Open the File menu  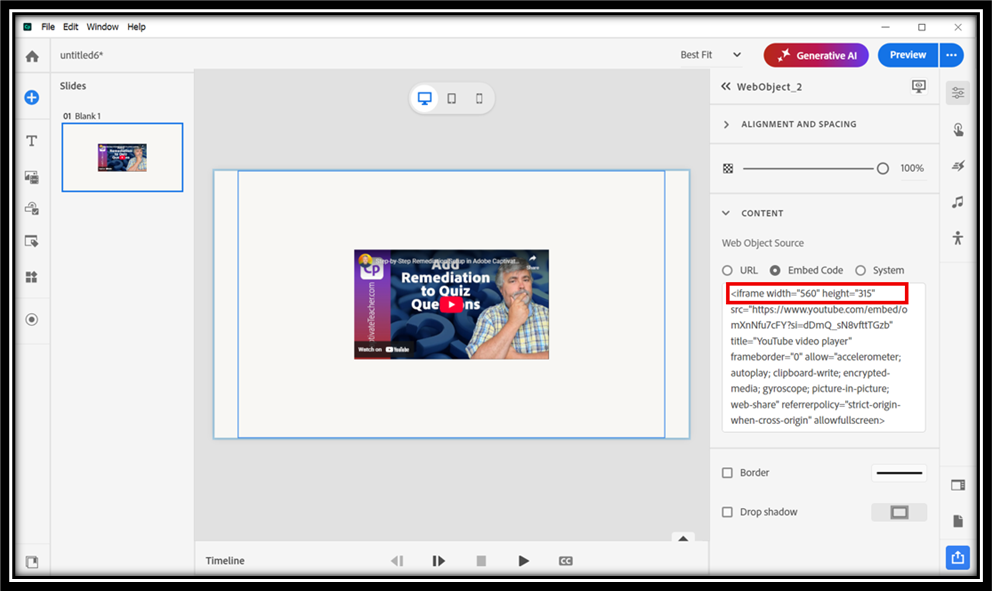pyautogui.click(x=48, y=27)
